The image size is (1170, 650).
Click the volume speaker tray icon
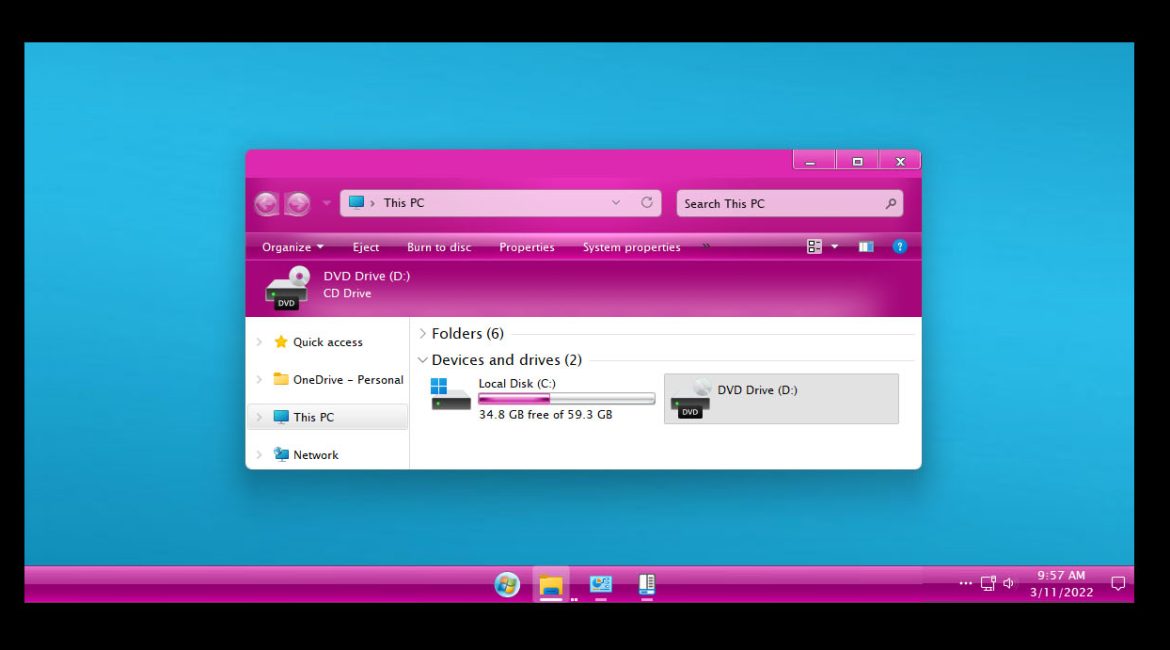tap(1009, 583)
